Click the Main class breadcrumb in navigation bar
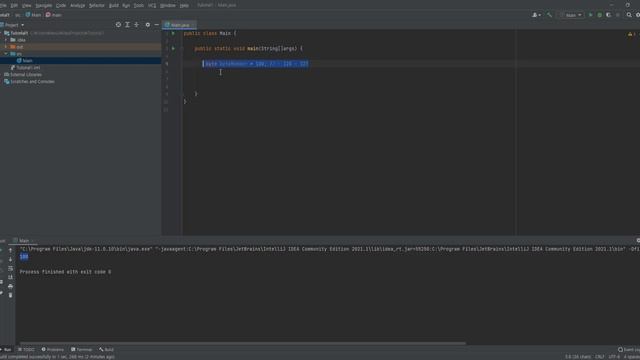 coord(33,15)
